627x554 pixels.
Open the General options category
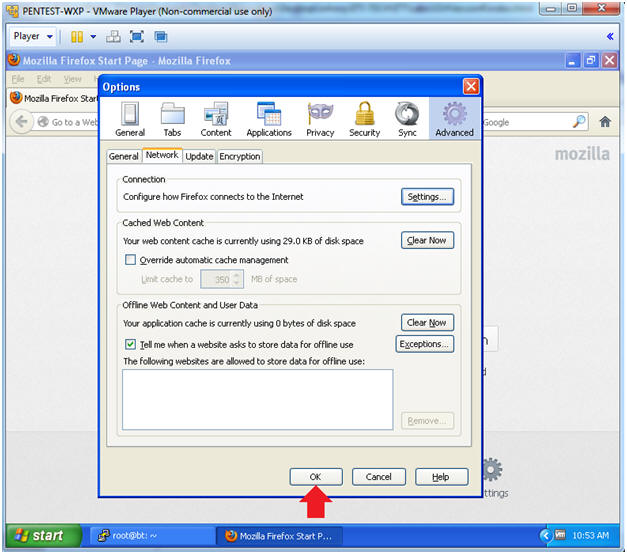point(130,119)
